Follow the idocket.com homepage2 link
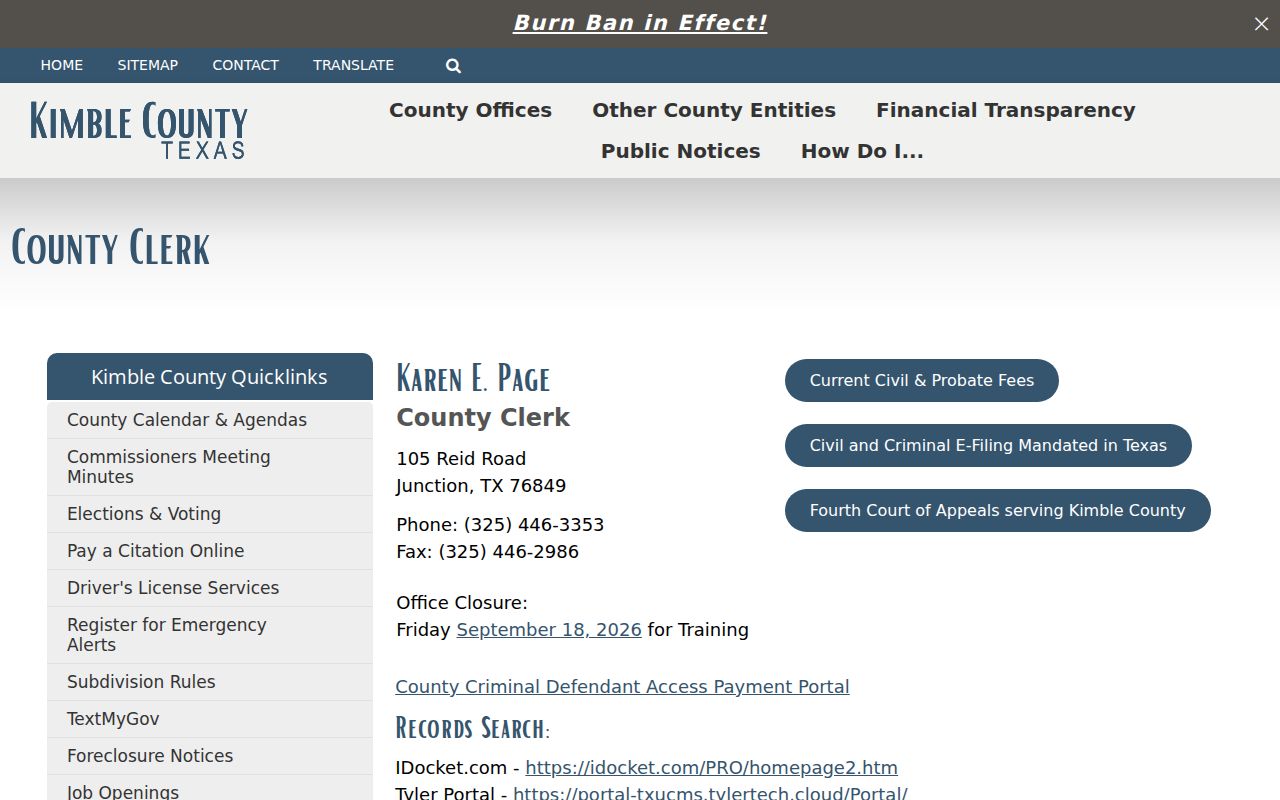This screenshot has width=1280, height=800. [711, 768]
